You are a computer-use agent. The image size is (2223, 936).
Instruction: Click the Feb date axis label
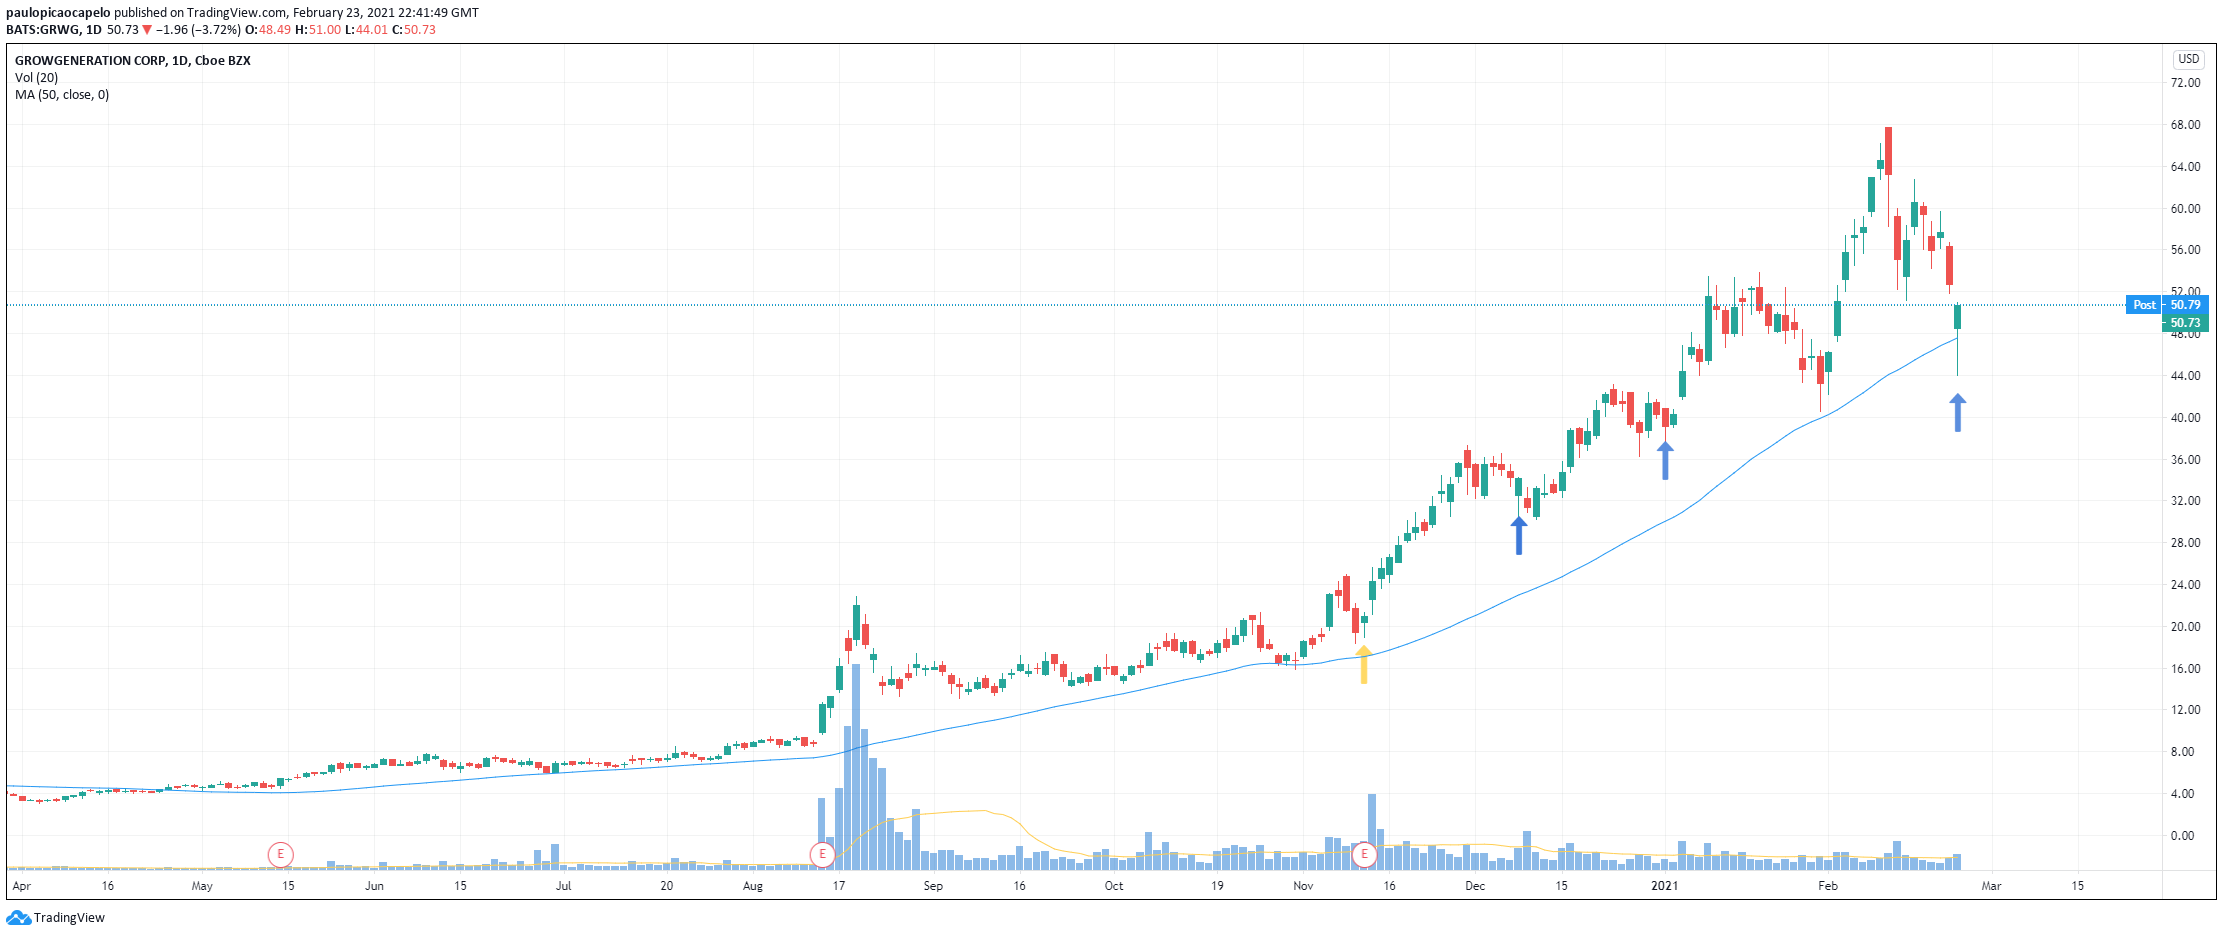(1828, 886)
